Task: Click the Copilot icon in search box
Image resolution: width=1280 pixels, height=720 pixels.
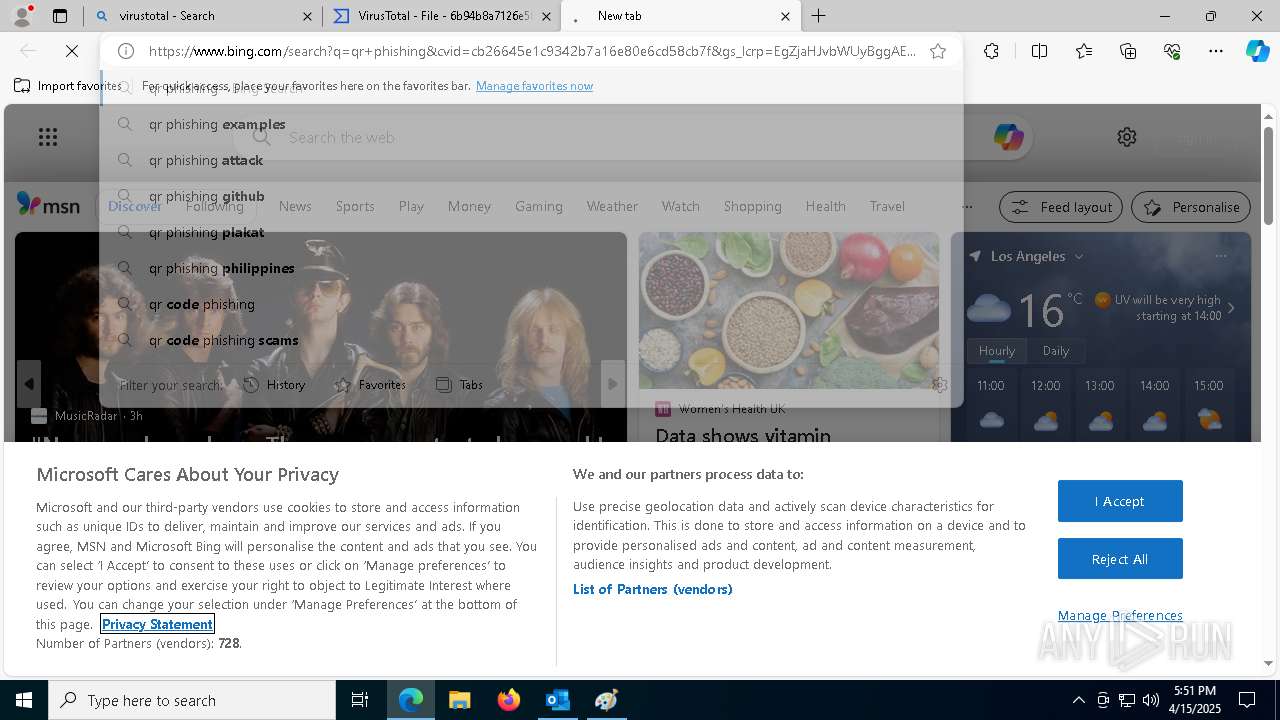Action: click(1008, 137)
